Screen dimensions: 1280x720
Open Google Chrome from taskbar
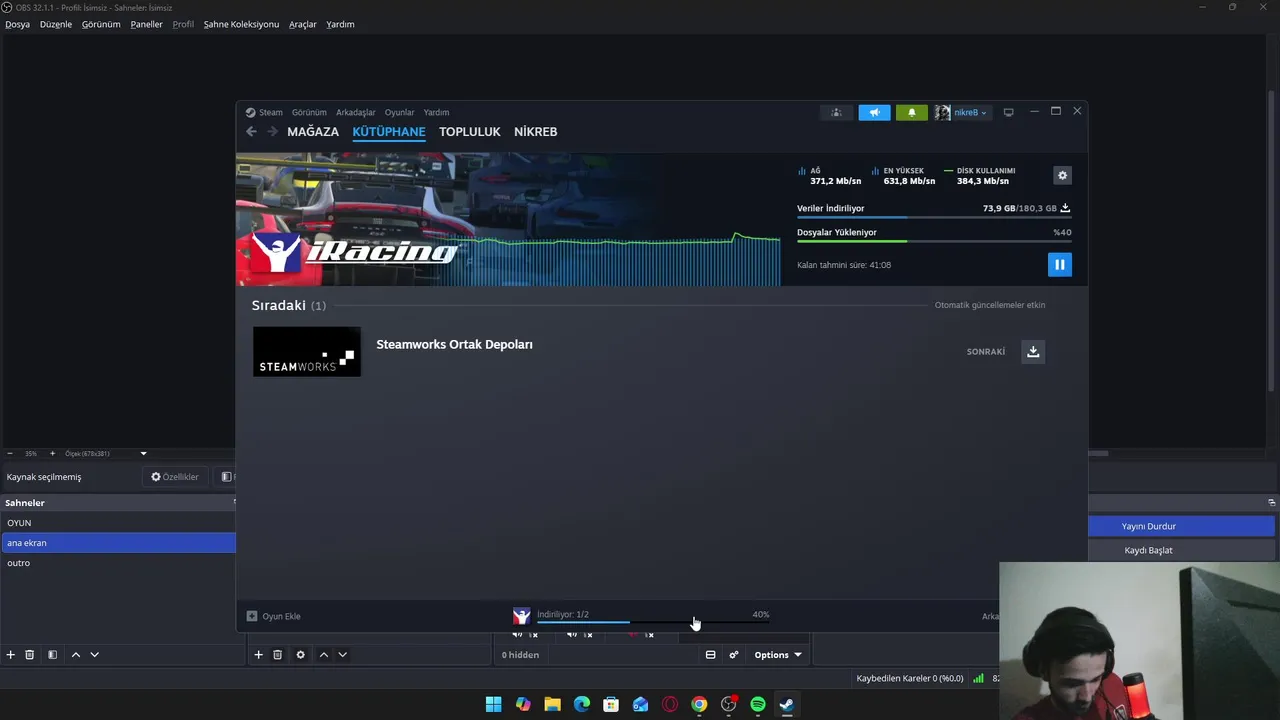click(x=699, y=704)
